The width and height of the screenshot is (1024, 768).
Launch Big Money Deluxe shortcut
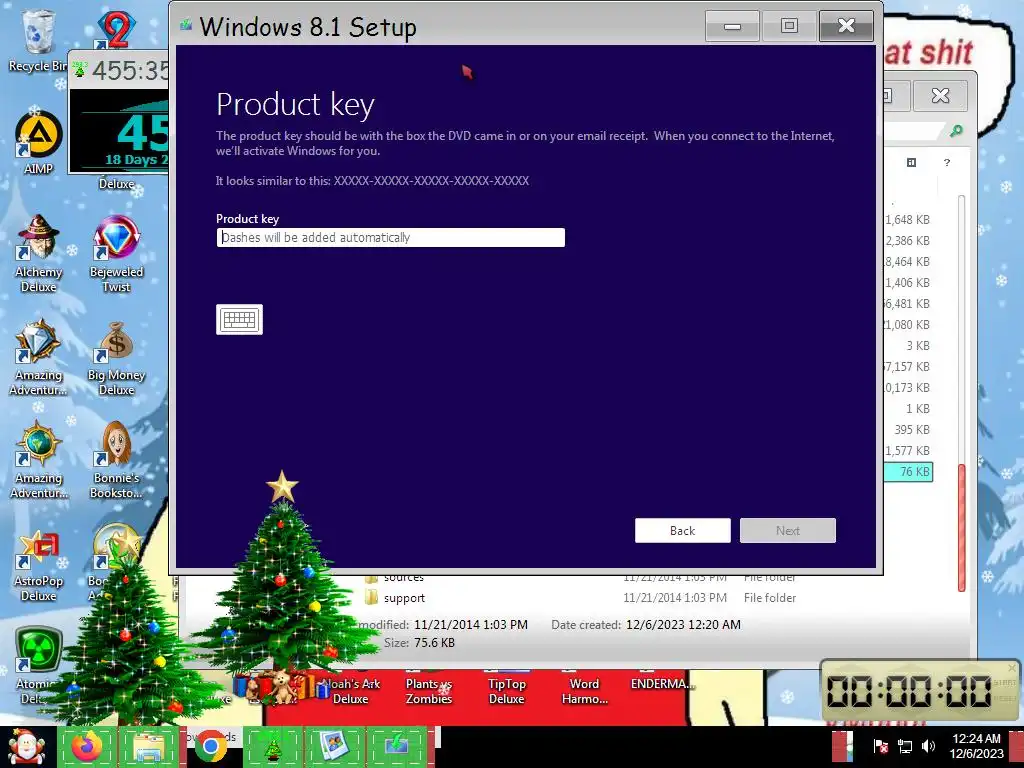[x=116, y=357]
